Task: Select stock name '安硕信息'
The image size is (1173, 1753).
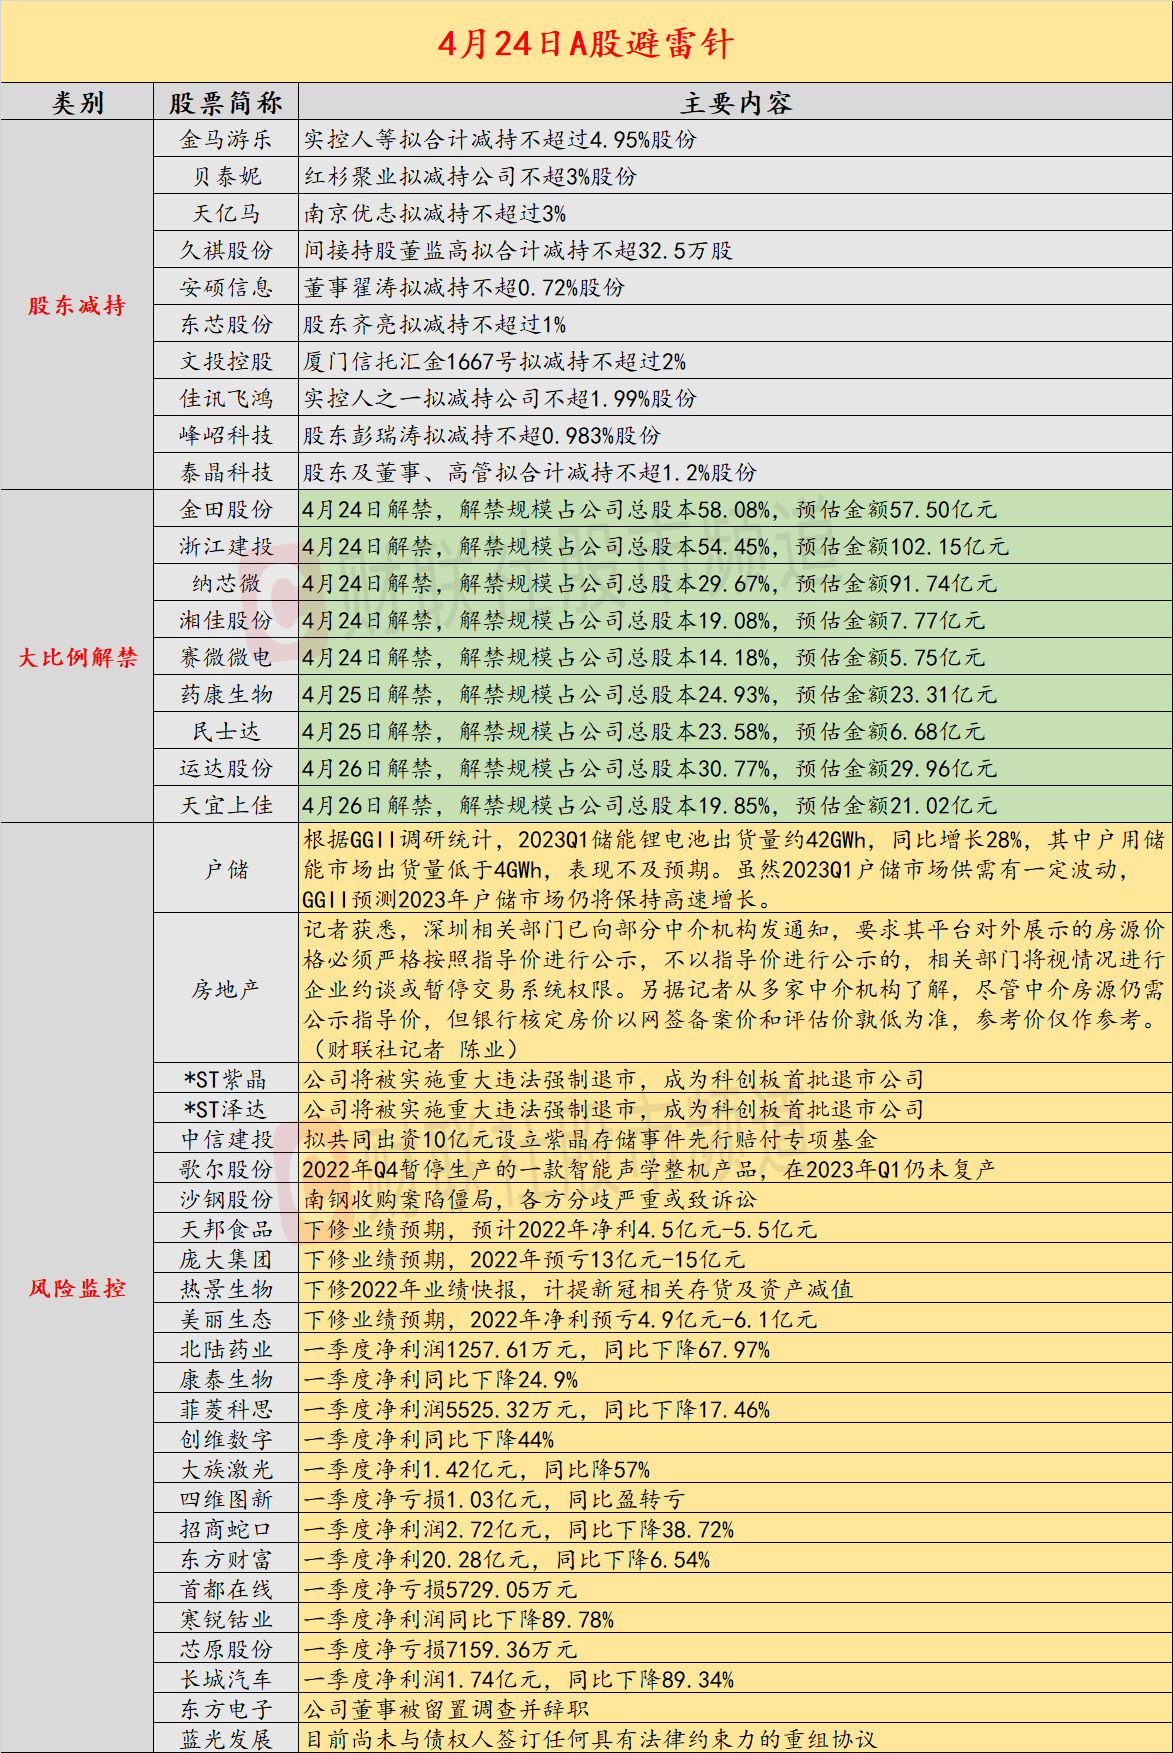Action: tap(226, 287)
